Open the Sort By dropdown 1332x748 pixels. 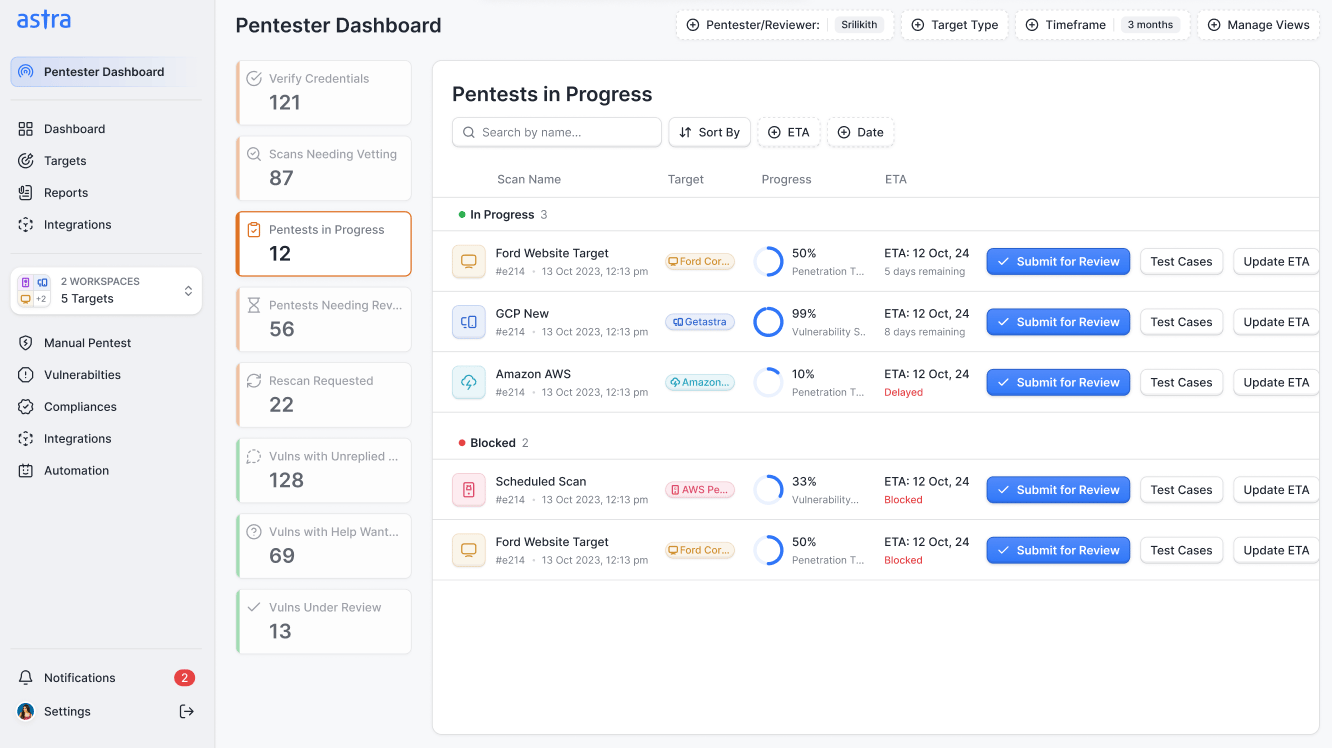point(710,132)
